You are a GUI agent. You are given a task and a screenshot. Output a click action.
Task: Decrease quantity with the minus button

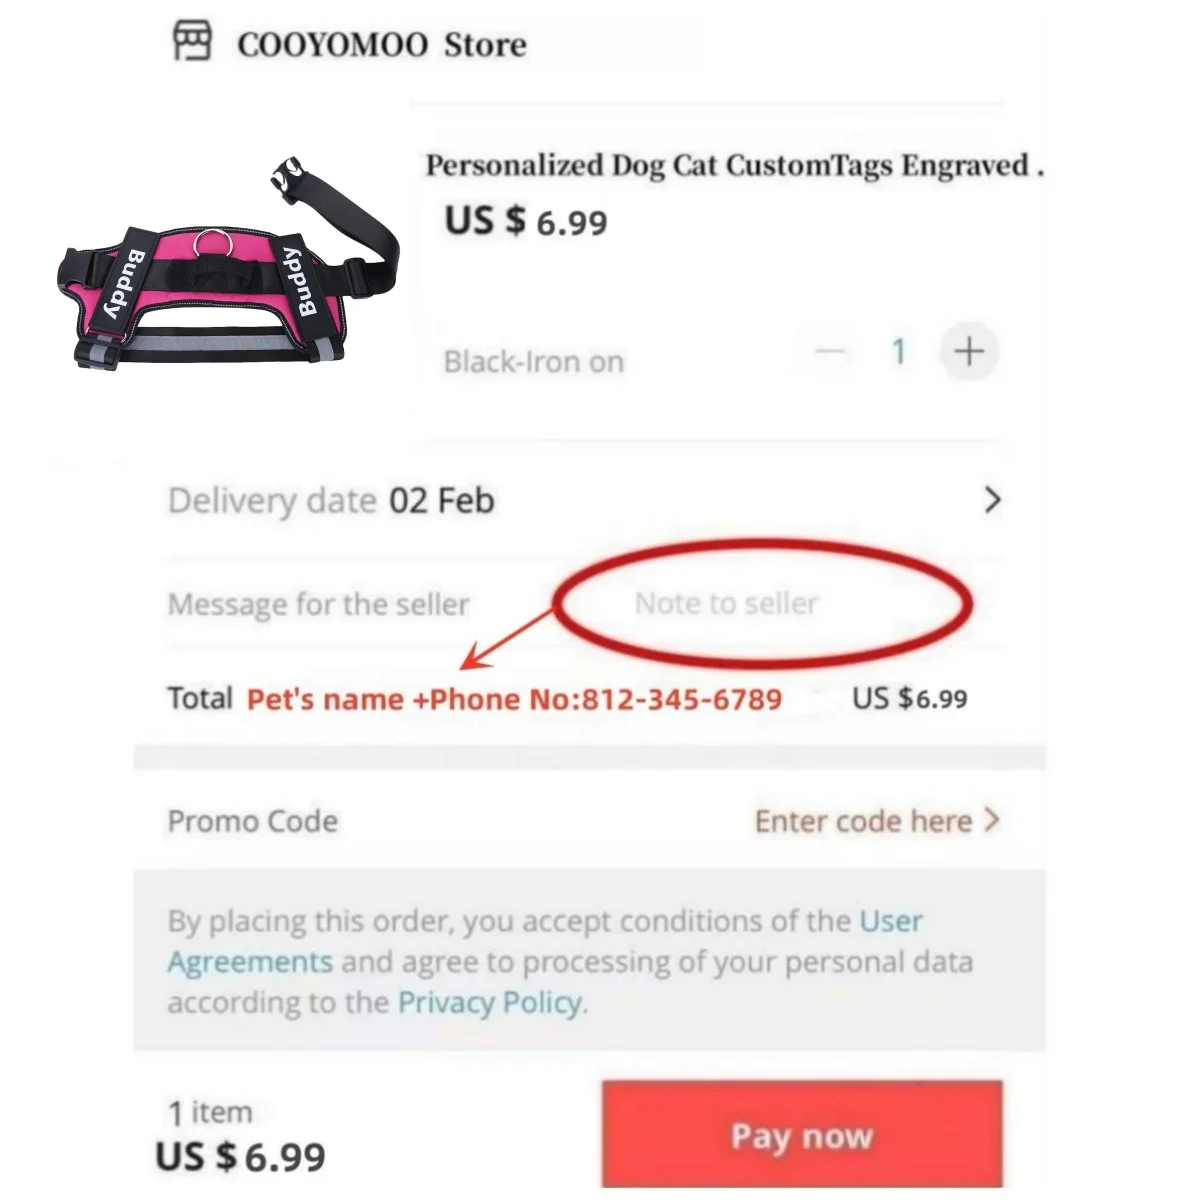coord(830,351)
